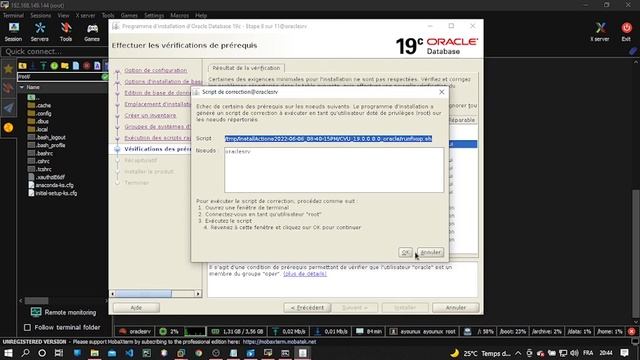This screenshot has width=640, height=360.
Task: Show hidden system tray icons chevron
Action: click(x=518, y=353)
